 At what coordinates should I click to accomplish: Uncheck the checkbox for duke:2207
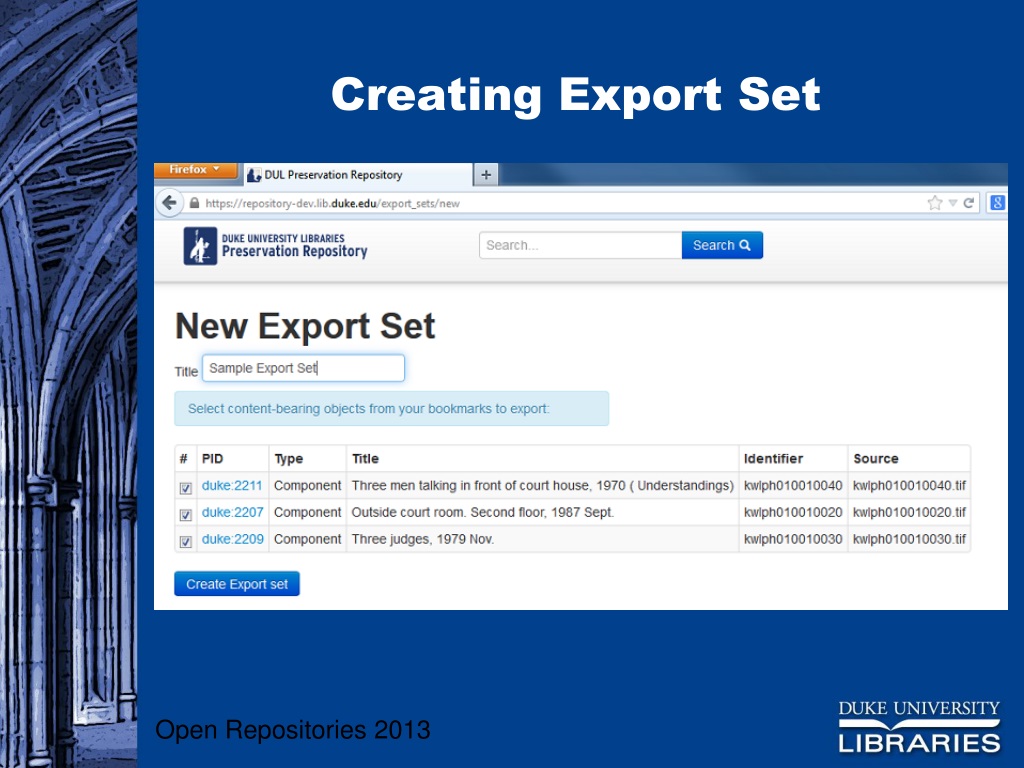click(185, 514)
